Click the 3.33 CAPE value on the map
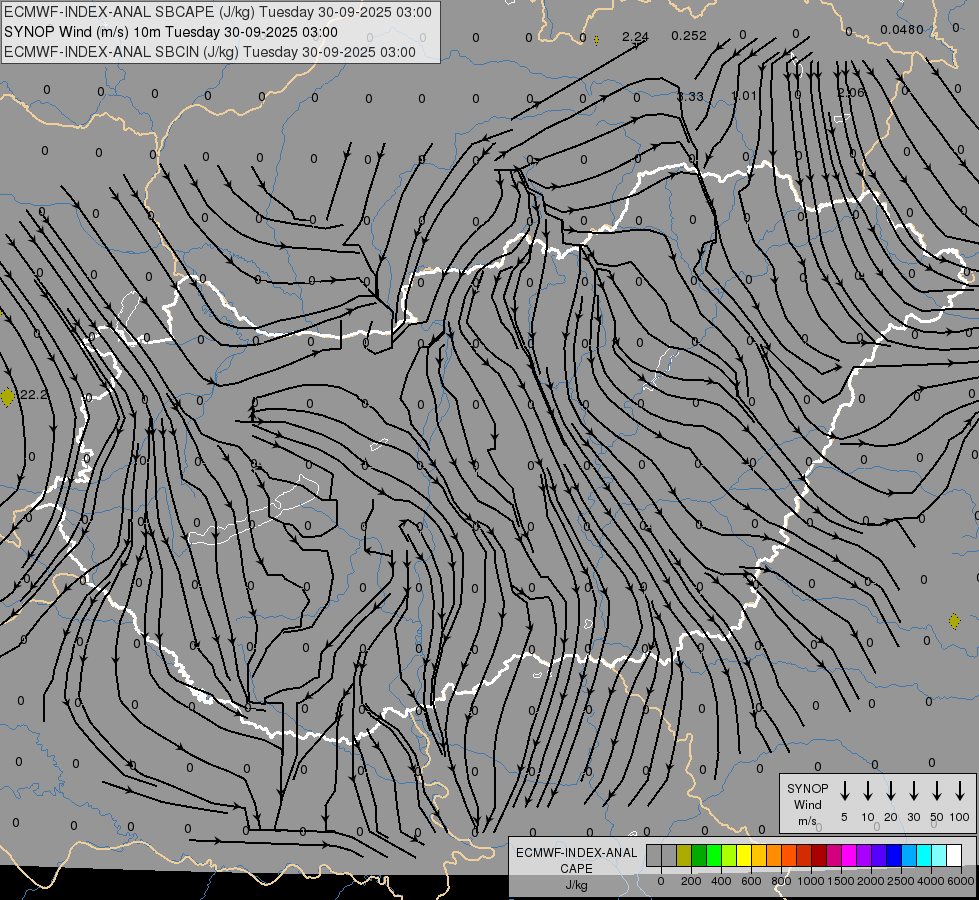 pyautogui.click(x=690, y=96)
